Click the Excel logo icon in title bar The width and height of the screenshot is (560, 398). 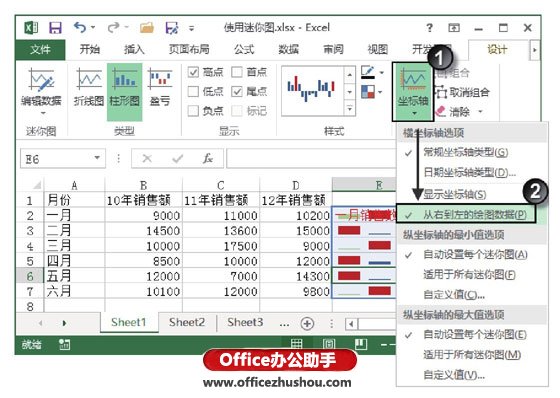point(31,28)
